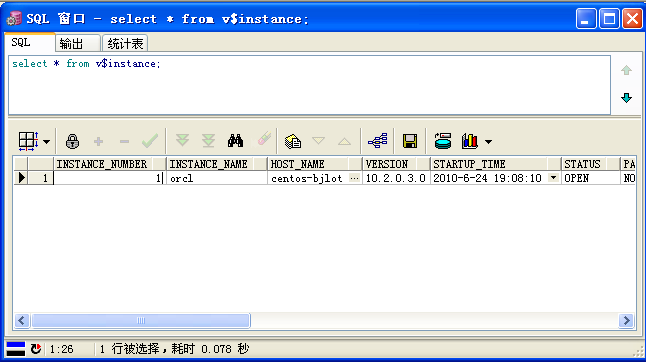The image size is (646, 362).
Task: Open the grid select-mode icon
Action: [x=28, y=141]
